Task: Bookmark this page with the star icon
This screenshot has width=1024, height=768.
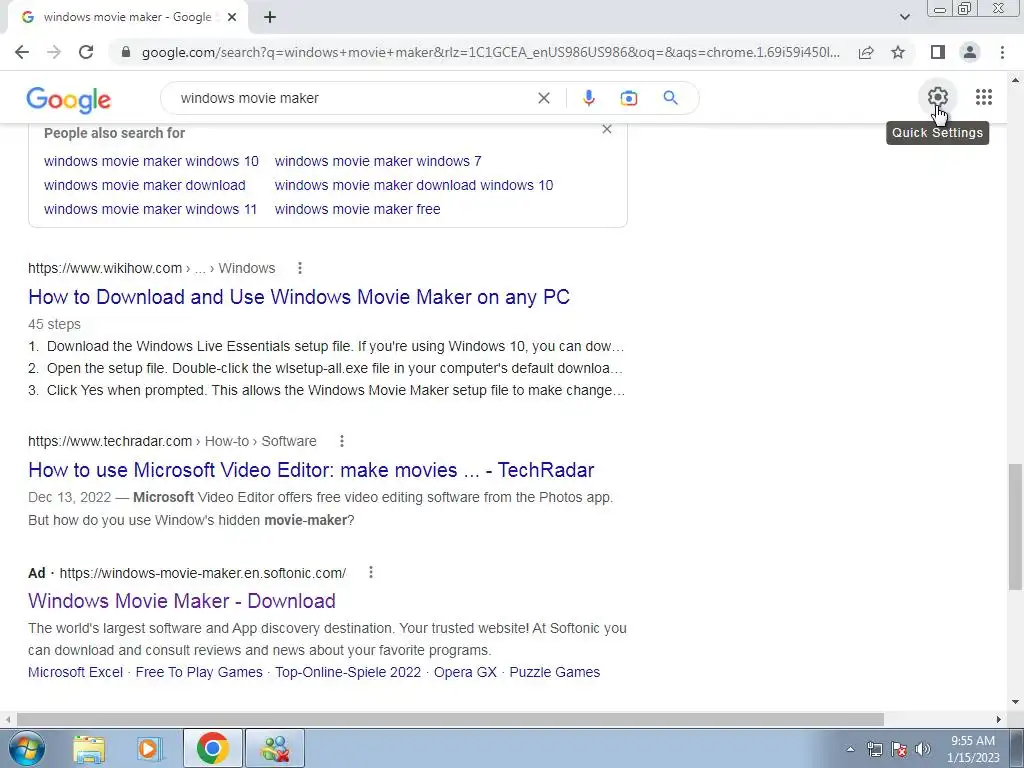Action: (x=899, y=52)
